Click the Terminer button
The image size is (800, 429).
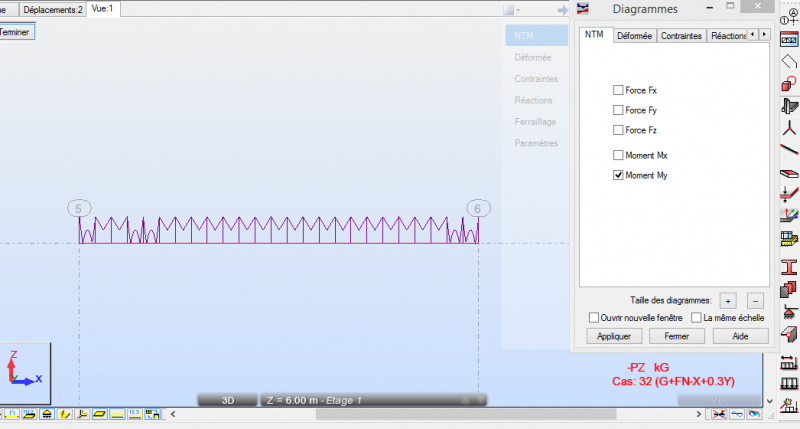pos(15,32)
